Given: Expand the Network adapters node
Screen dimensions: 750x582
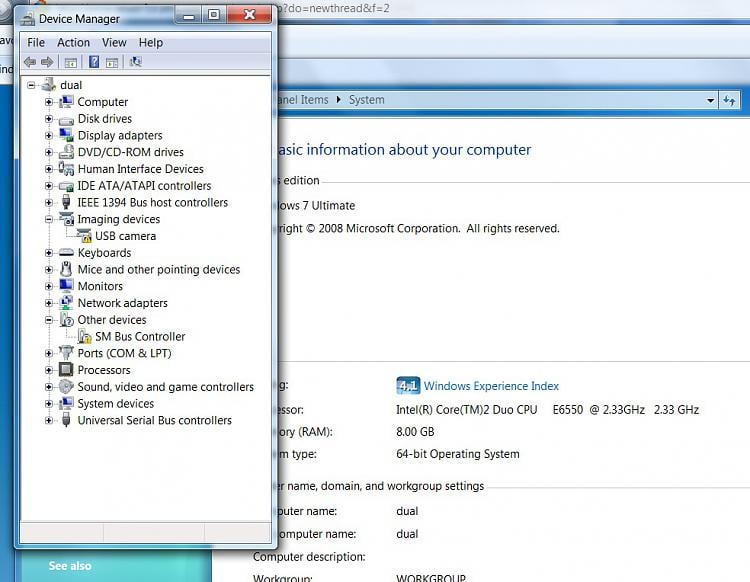Looking at the screenshot, I should click(48, 303).
